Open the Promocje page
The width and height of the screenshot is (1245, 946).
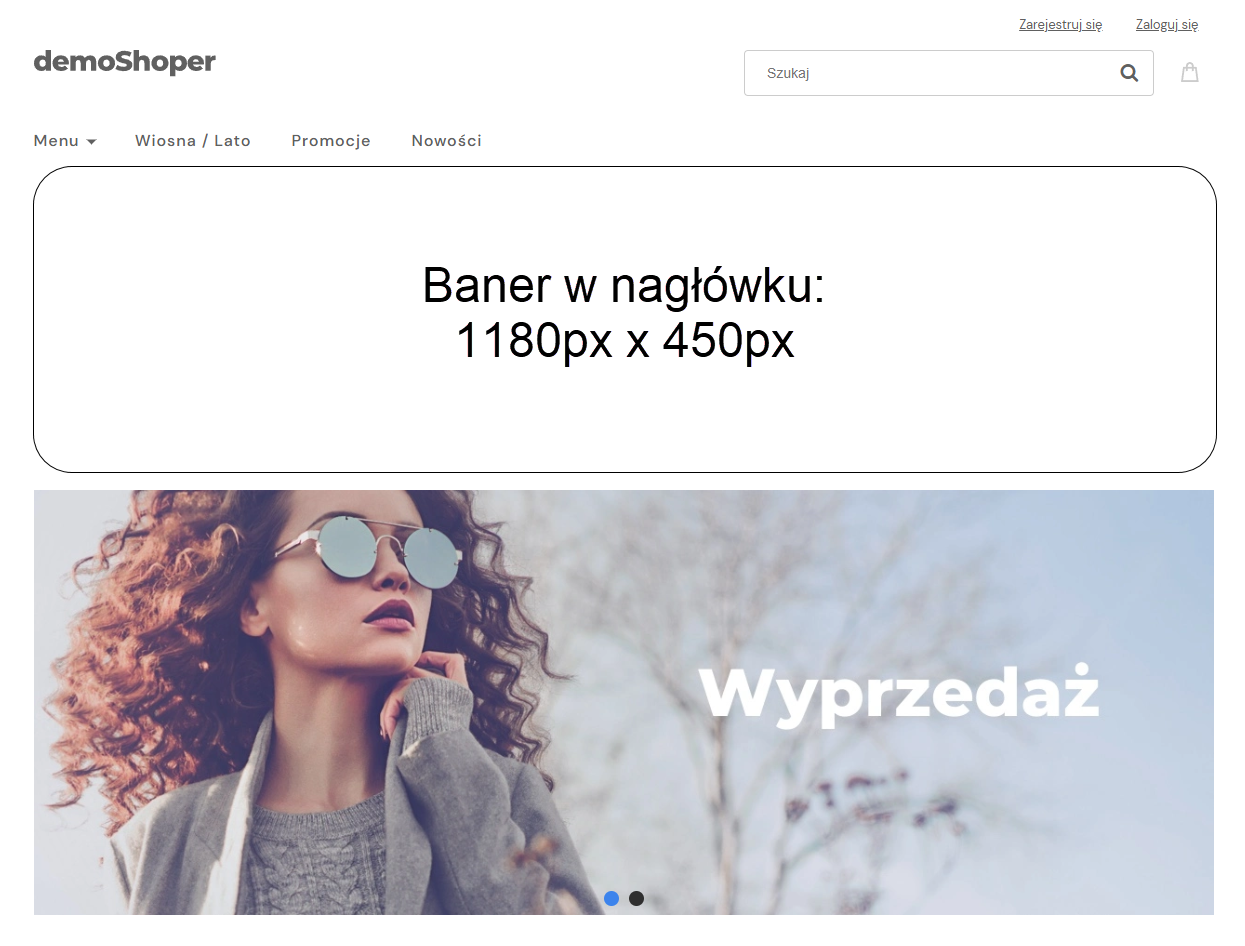pos(331,141)
